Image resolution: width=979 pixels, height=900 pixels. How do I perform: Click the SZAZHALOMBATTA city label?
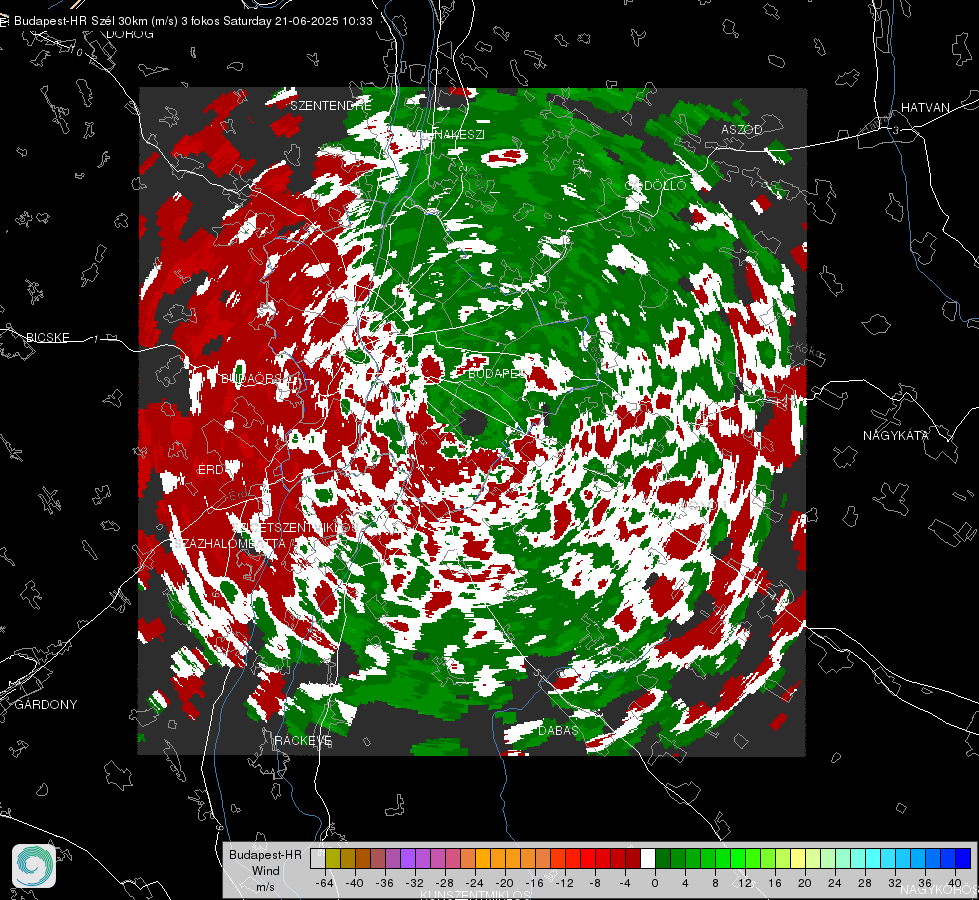click(x=229, y=543)
